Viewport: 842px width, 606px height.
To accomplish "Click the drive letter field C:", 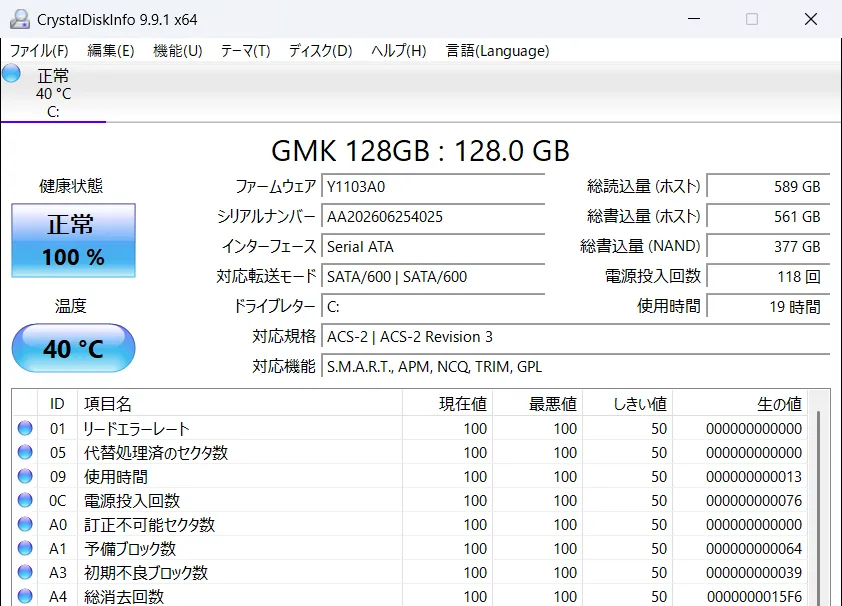I will (x=433, y=307).
